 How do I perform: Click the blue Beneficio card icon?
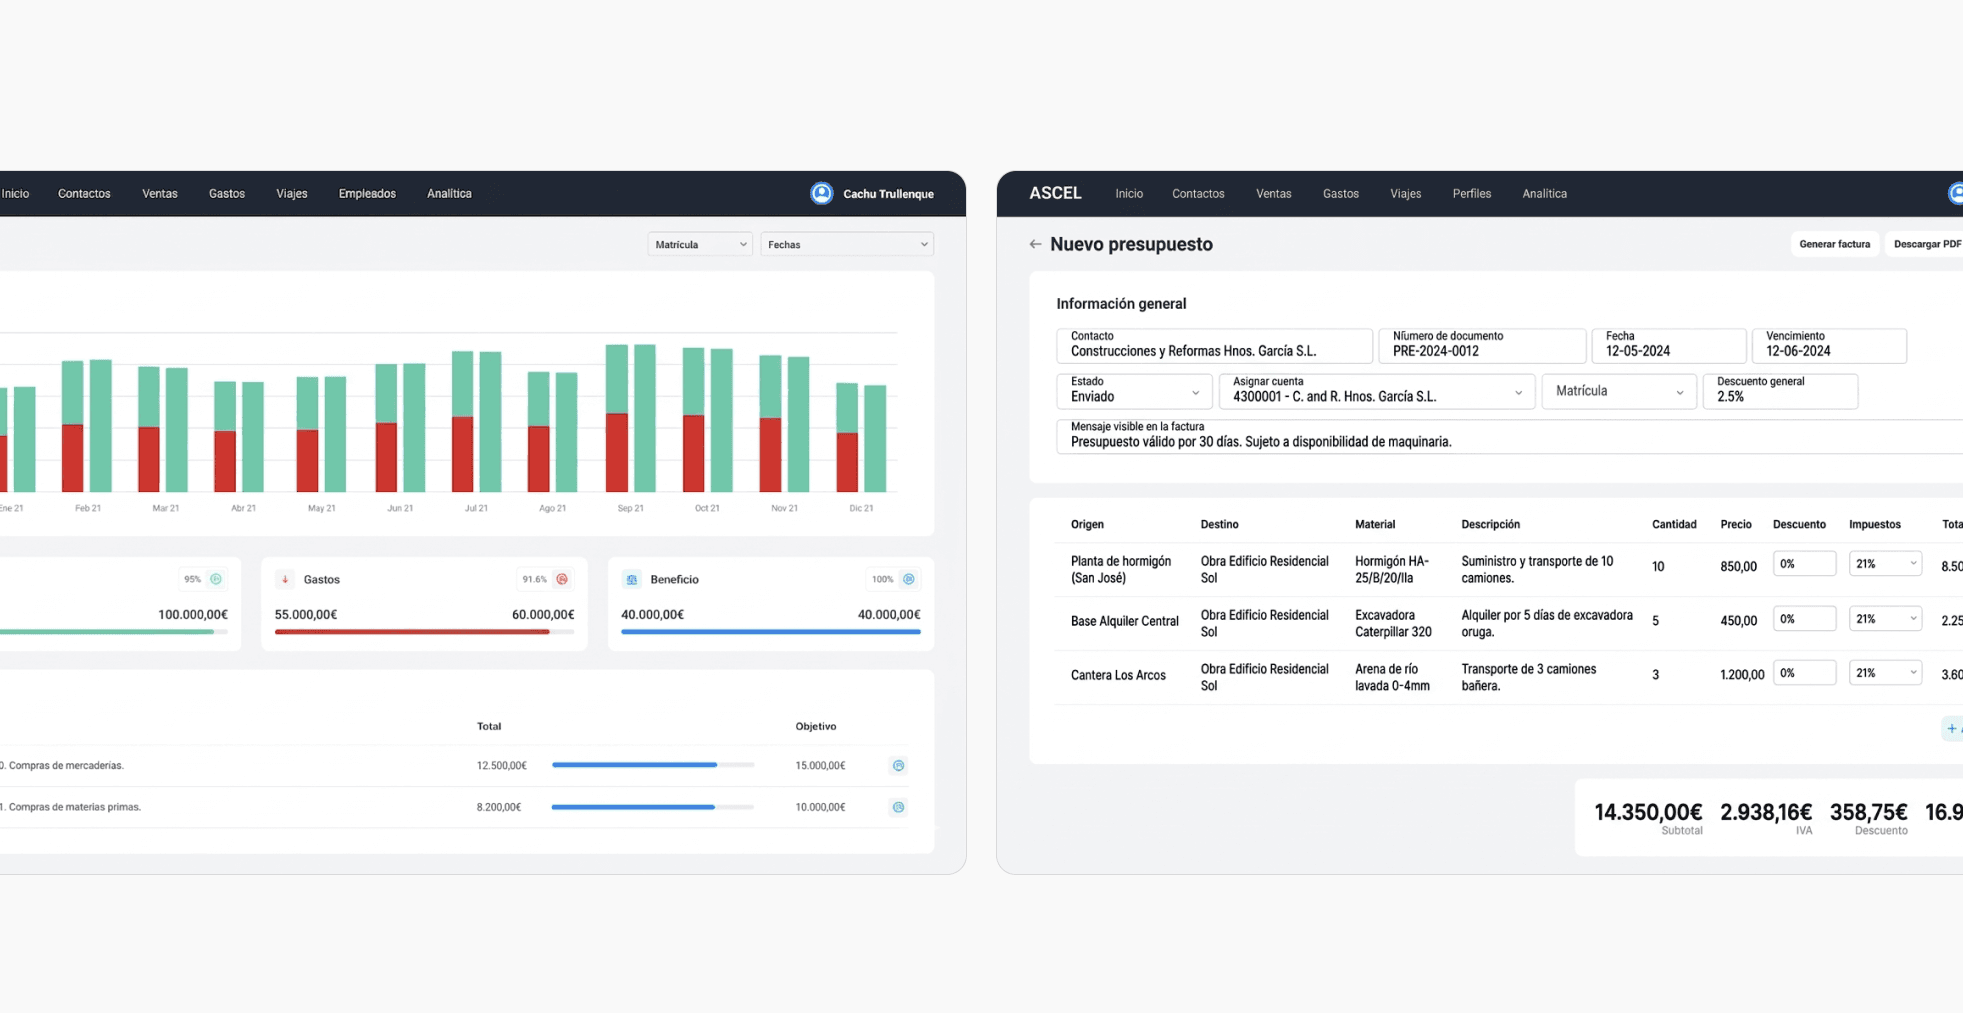pyautogui.click(x=631, y=579)
